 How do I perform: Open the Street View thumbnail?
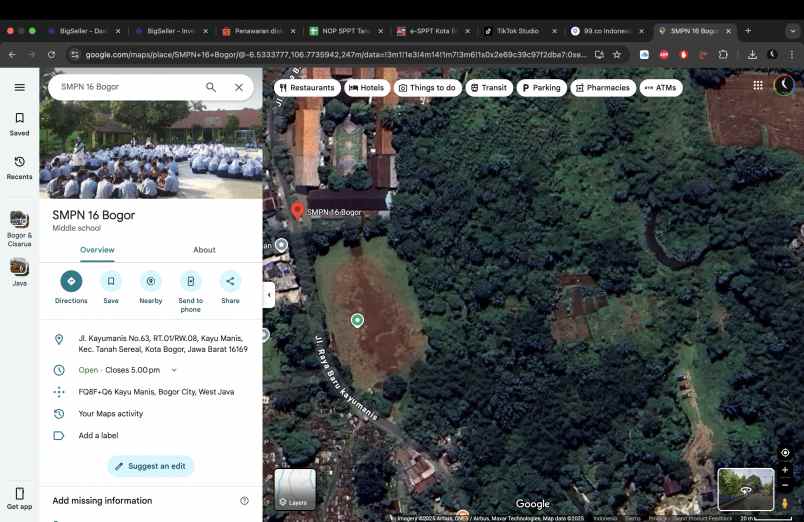[x=746, y=489]
